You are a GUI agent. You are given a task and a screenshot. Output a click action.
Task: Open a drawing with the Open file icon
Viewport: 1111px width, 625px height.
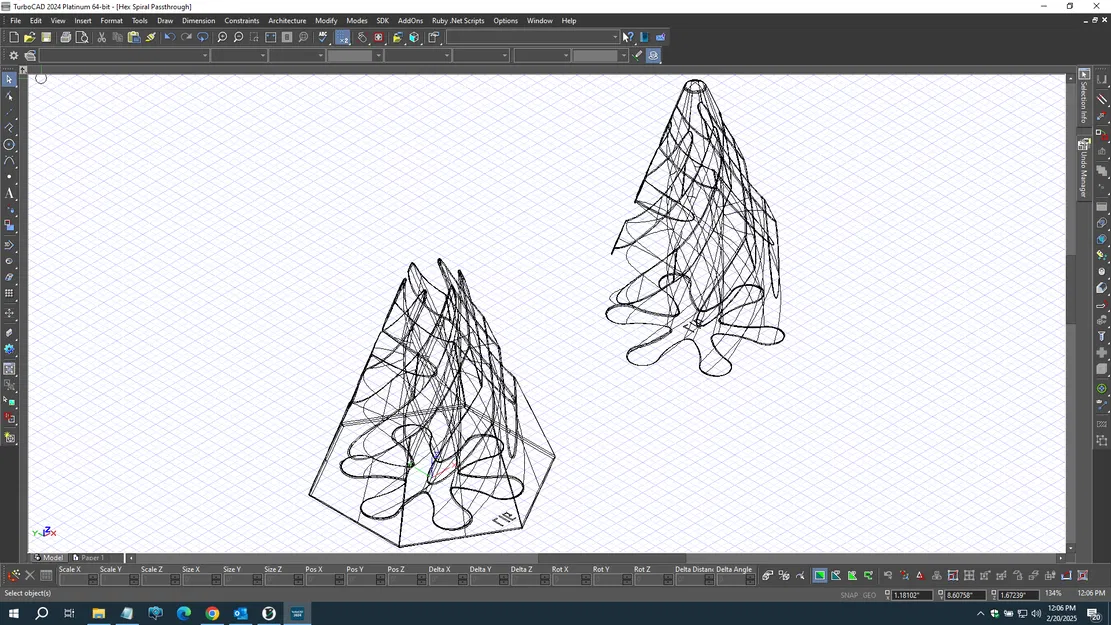pos(30,37)
